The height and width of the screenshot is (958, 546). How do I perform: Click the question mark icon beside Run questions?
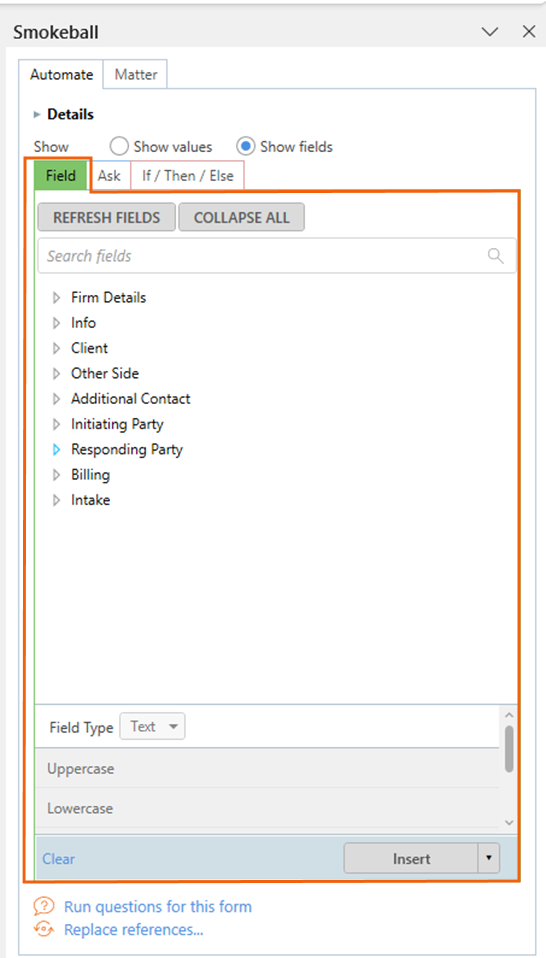tap(45, 905)
